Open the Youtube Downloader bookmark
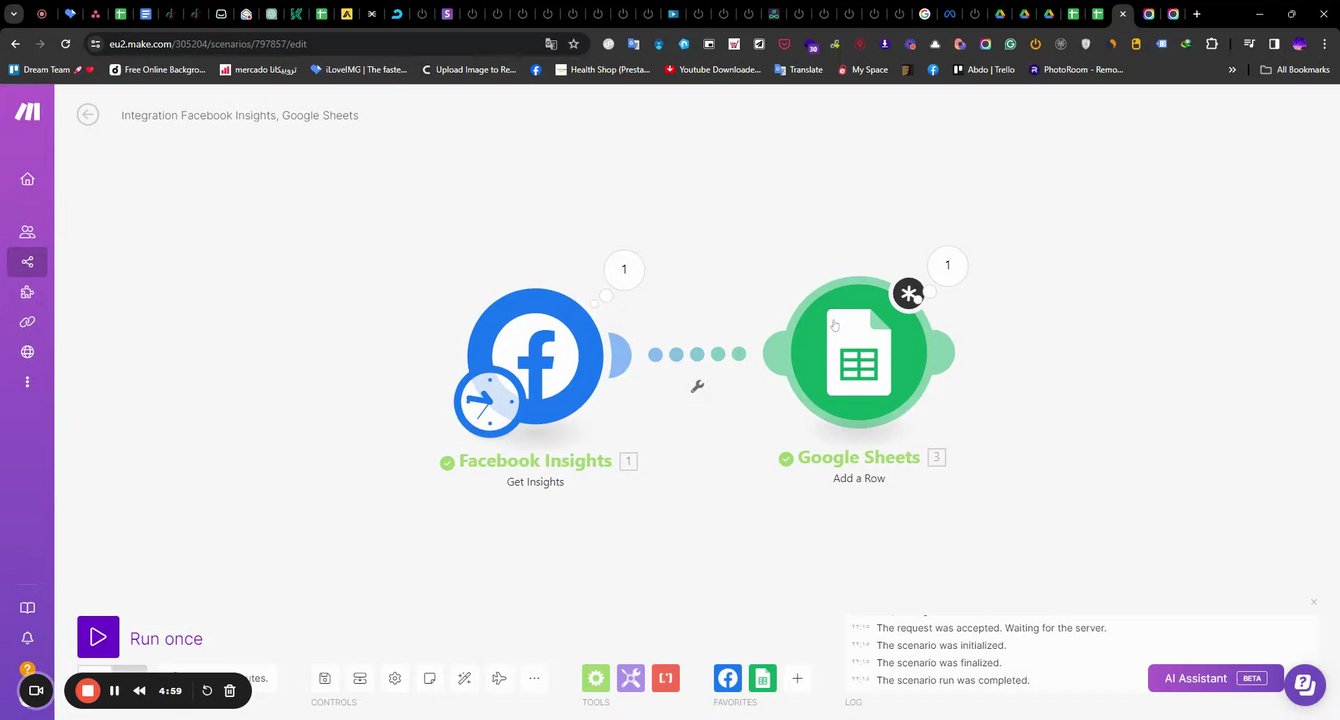Image resolution: width=1340 pixels, height=720 pixels. (713, 70)
